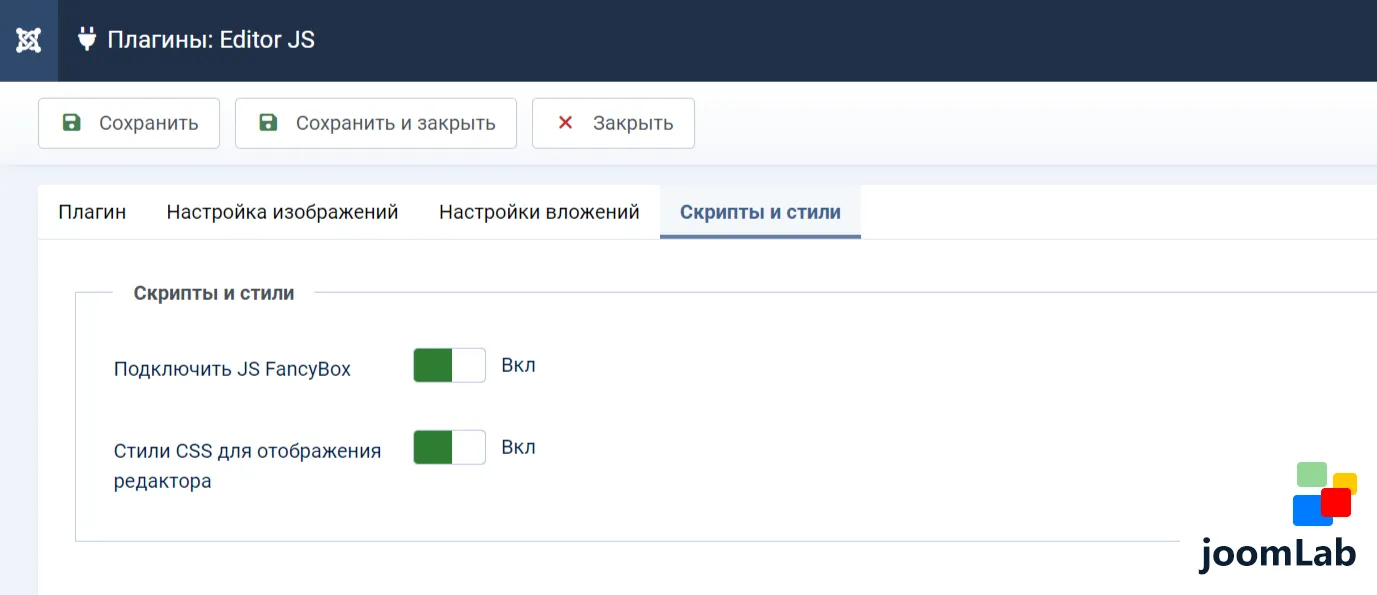Click floppy icon on Сохранить и закрыть

[x=268, y=123]
